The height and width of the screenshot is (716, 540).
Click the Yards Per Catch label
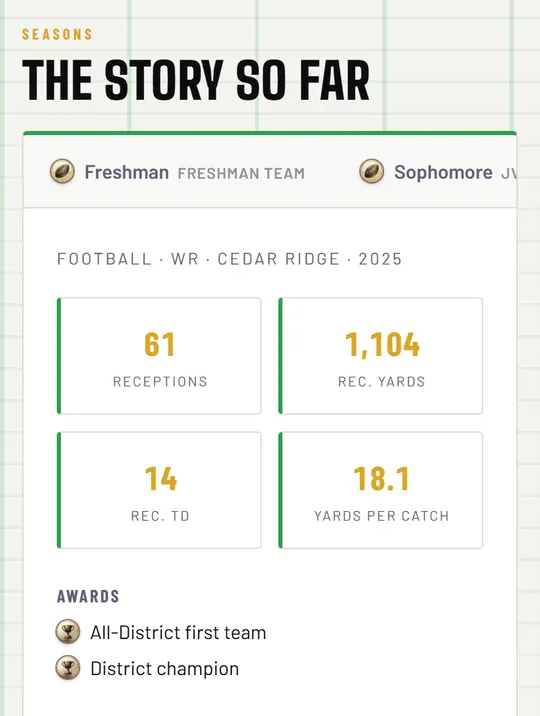point(382,516)
